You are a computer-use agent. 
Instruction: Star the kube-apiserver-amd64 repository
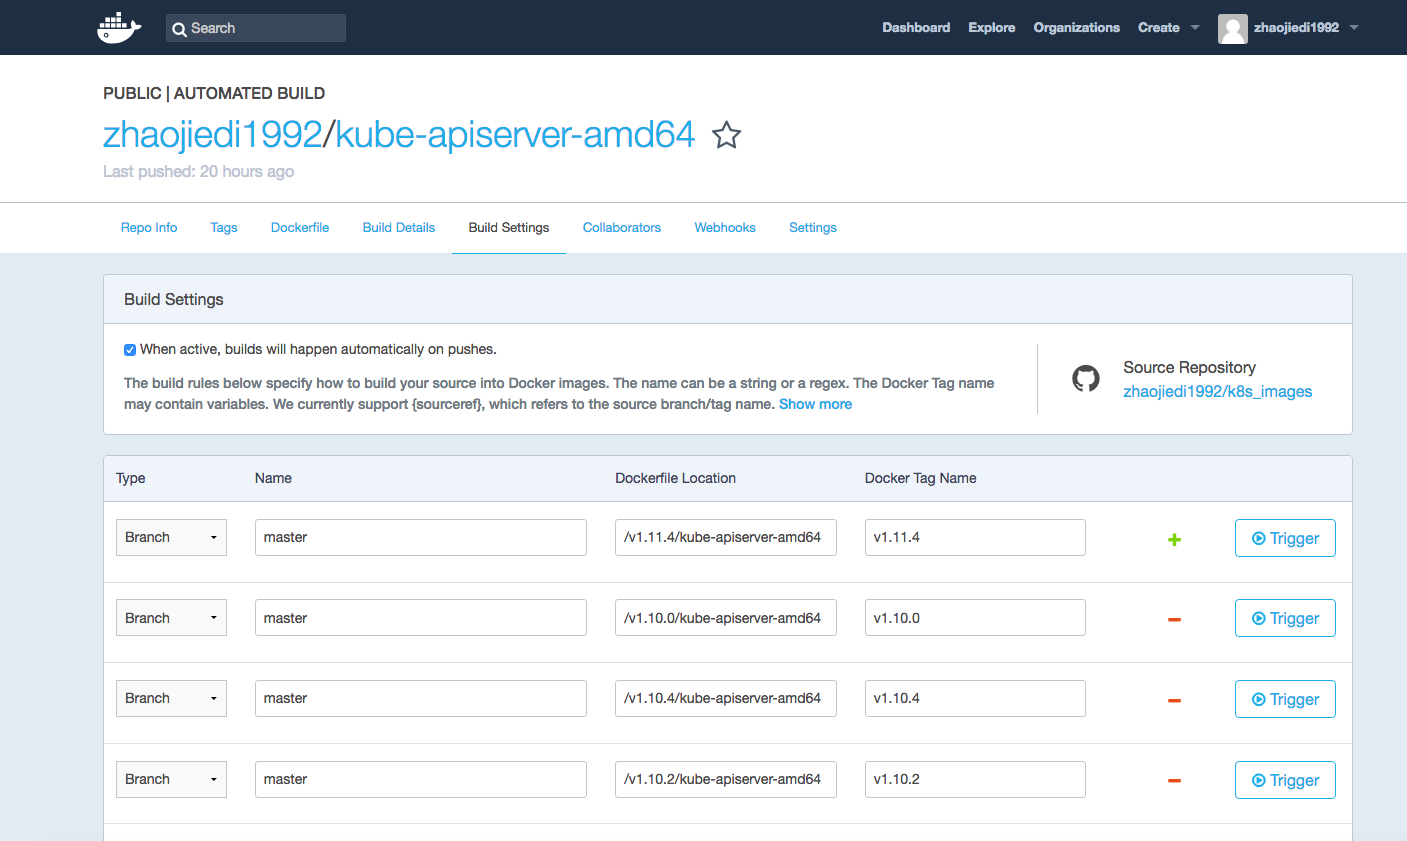[727, 135]
